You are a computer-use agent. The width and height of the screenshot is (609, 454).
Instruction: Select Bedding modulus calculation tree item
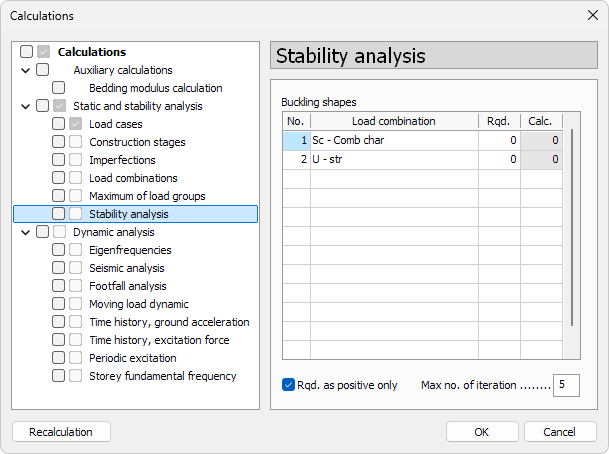(156, 88)
